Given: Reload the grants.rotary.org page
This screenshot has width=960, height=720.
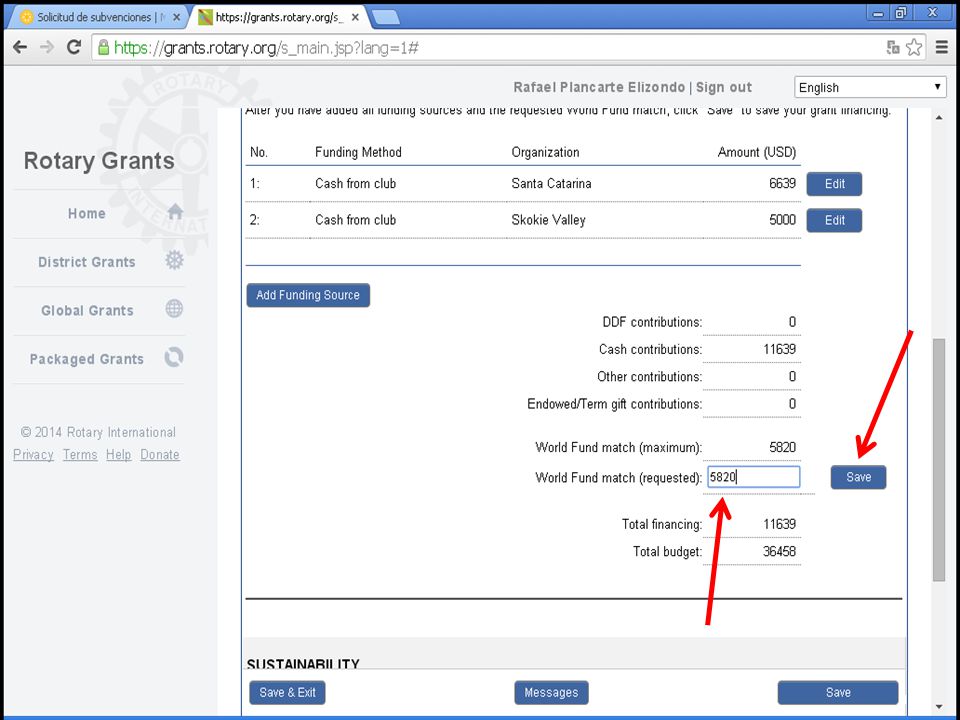Looking at the screenshot, I should [74, 47].
